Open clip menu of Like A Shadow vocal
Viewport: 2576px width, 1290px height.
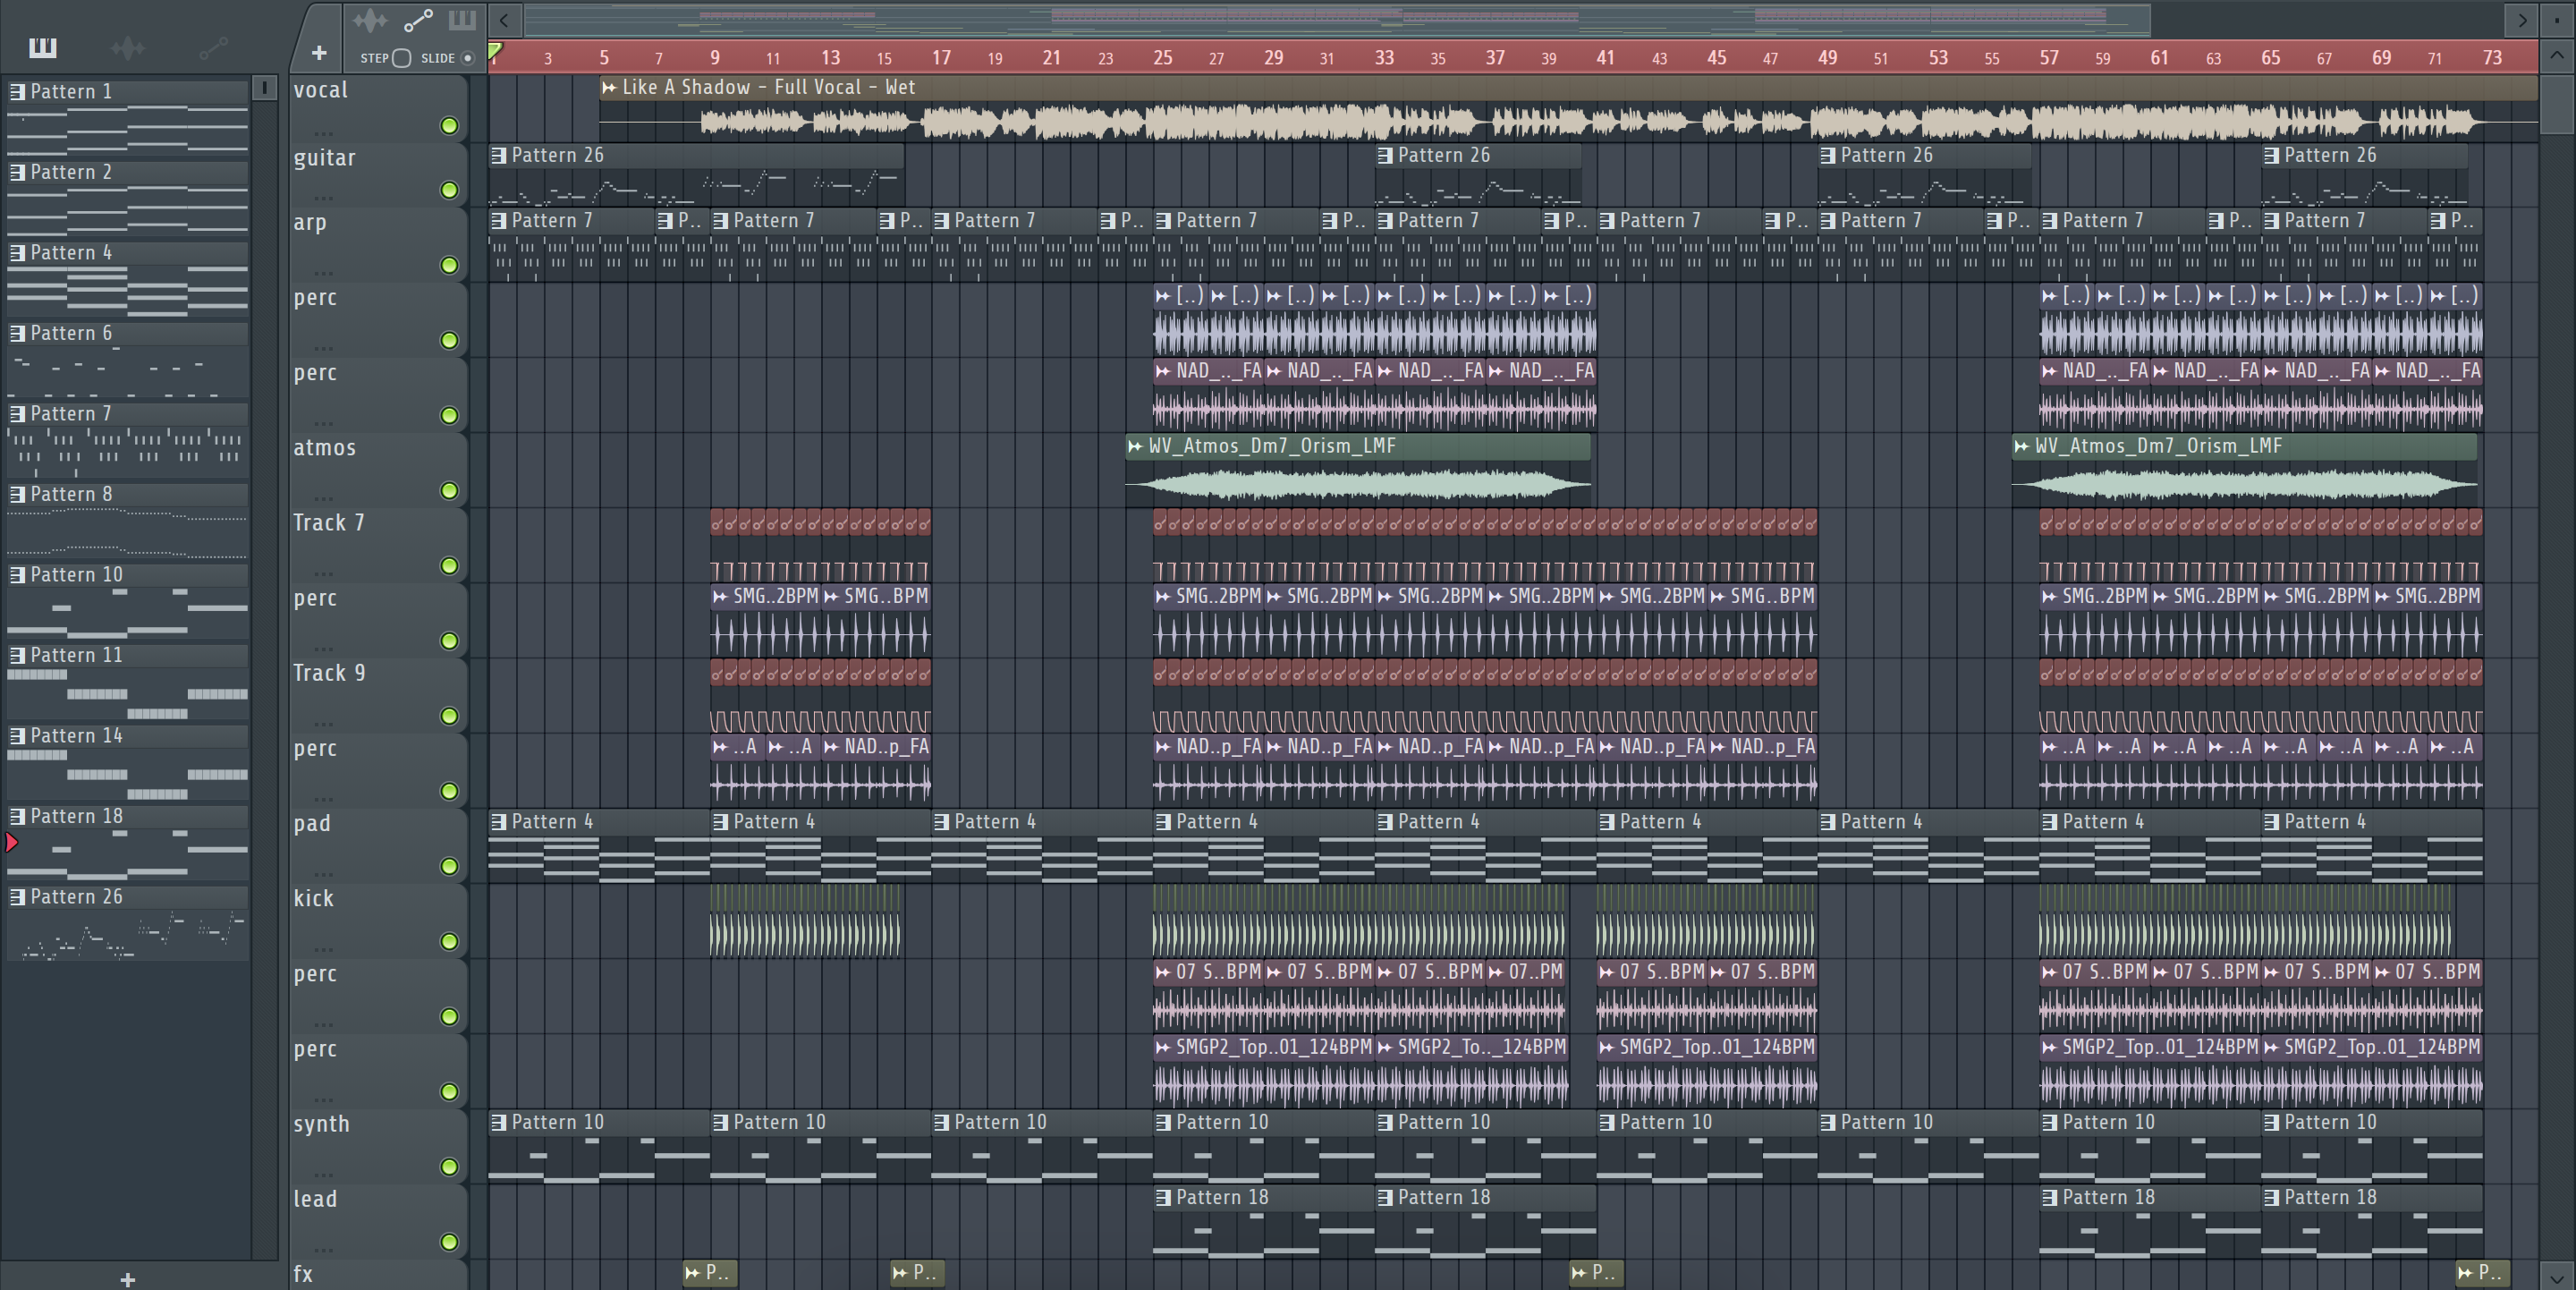pos(609,87)
